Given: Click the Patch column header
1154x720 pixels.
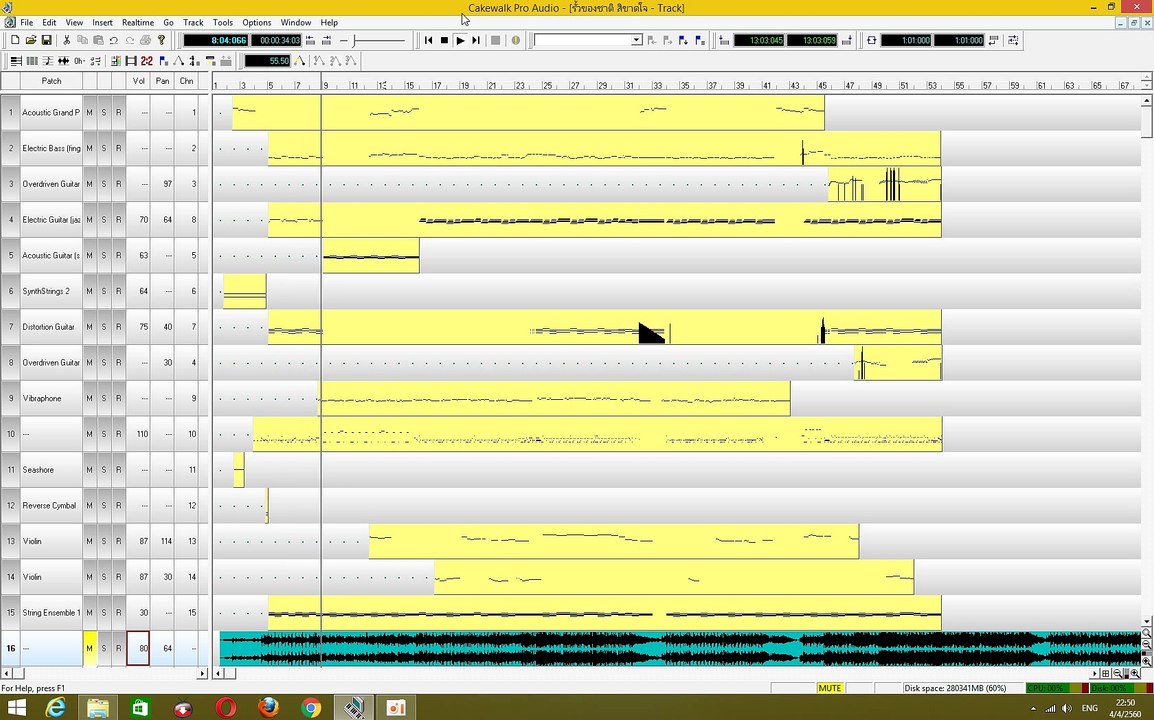Looking at the screenshot, I should click(x=52, y=81).
